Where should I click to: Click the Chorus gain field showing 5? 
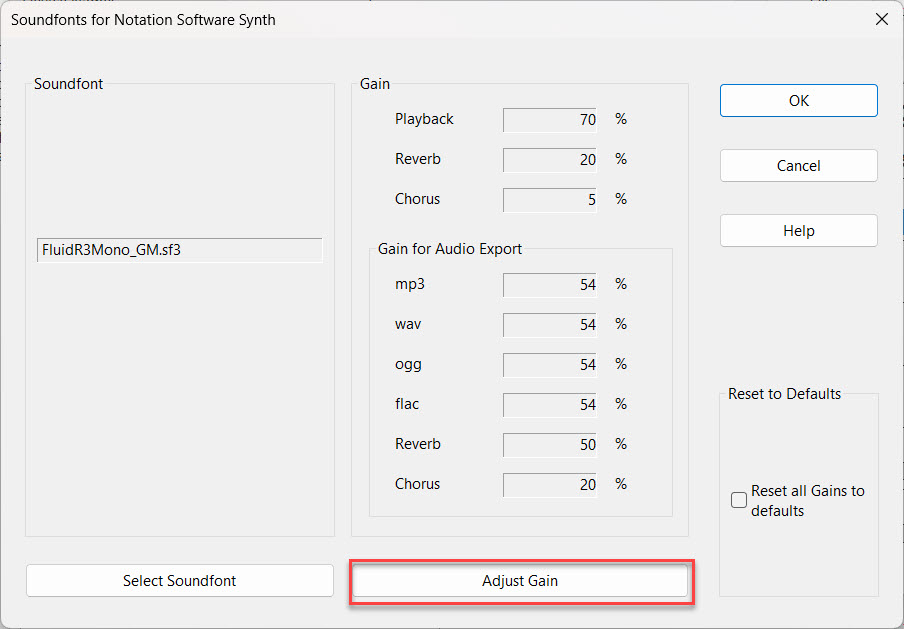(x=550, y=200)
